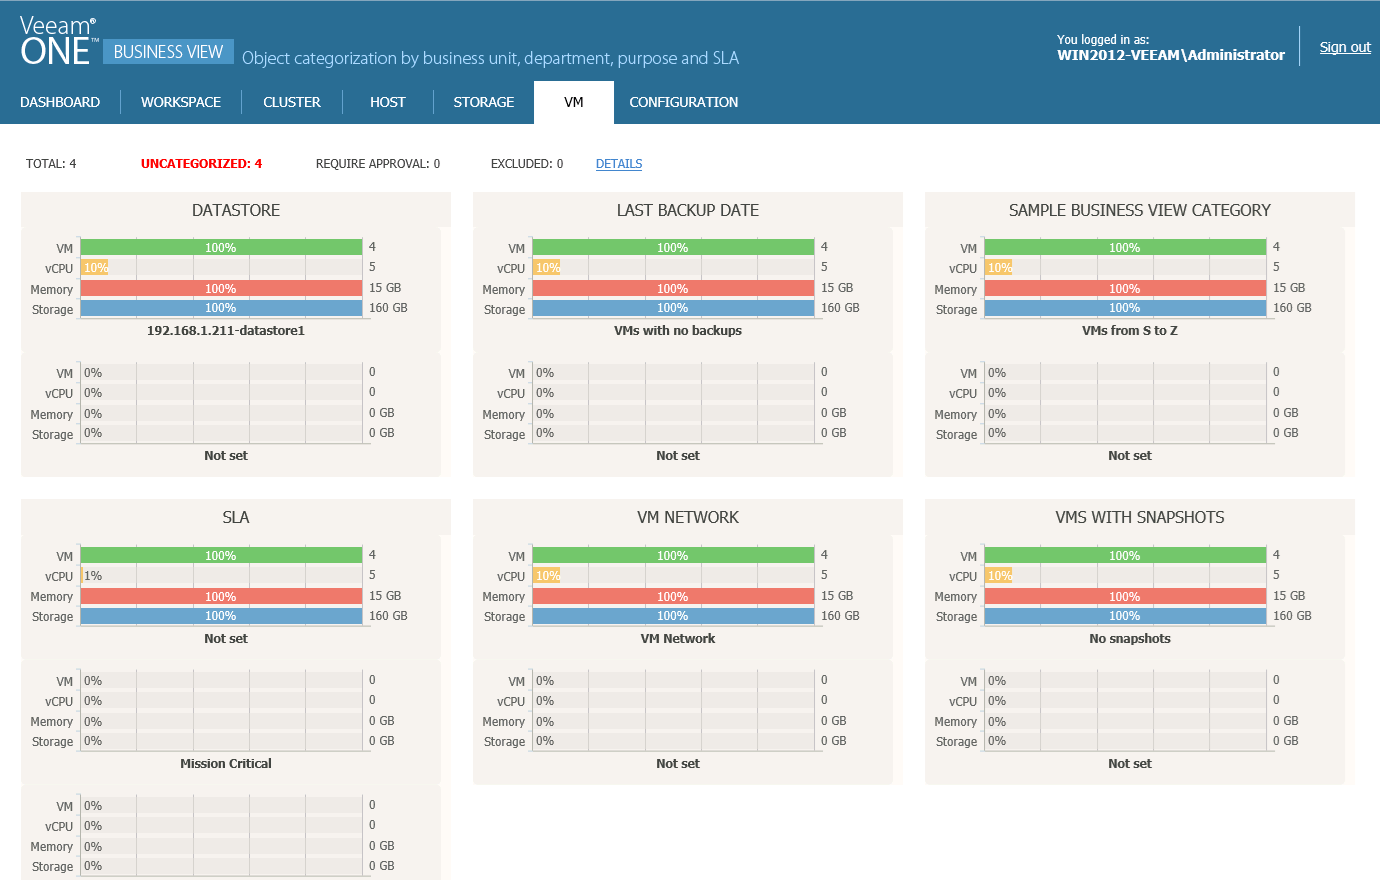
Task: Click the BUSINESS VIEW badge
Action: click(x=168, y=52)
